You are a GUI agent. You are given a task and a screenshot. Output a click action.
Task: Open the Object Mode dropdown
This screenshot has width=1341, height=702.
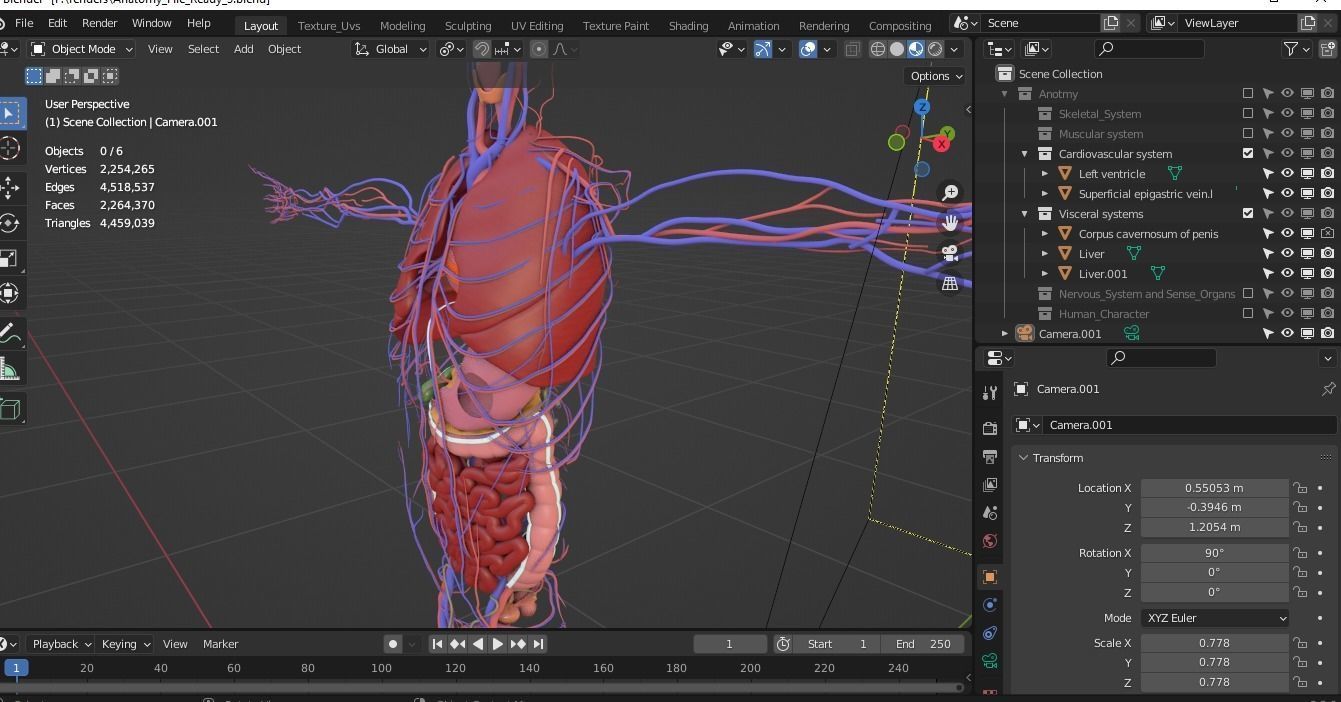coord(82,49)
